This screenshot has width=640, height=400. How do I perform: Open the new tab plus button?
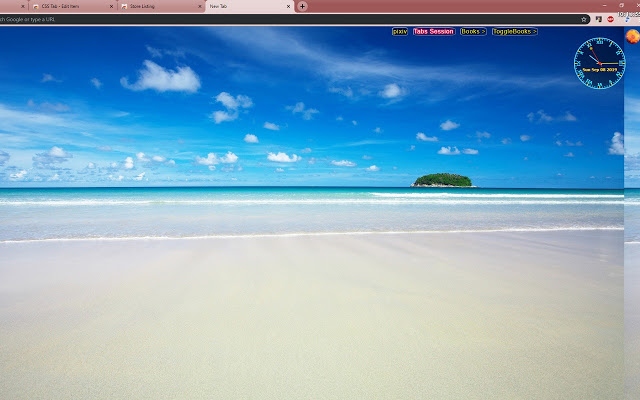coord(303,6)
